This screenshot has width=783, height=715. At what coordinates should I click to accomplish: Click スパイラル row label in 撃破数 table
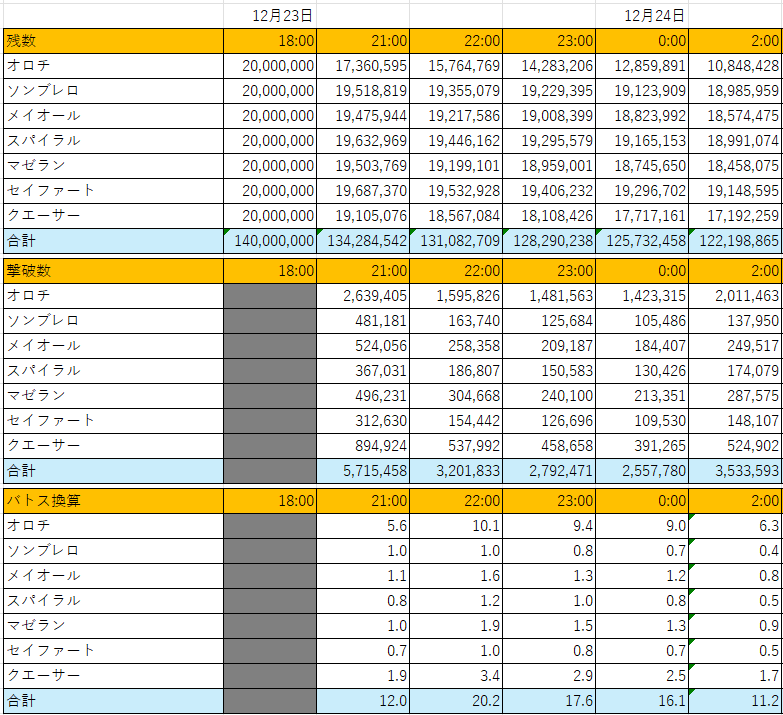coord(113,370)
